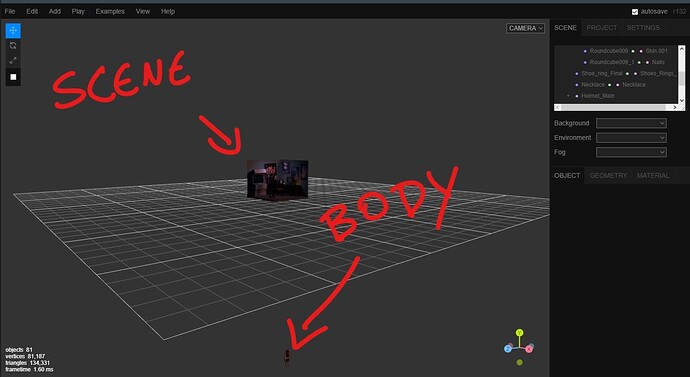The image size is (690, 377).
Task: Open the Edit menu
Action: pyautogui.click(x=32, y=11)
